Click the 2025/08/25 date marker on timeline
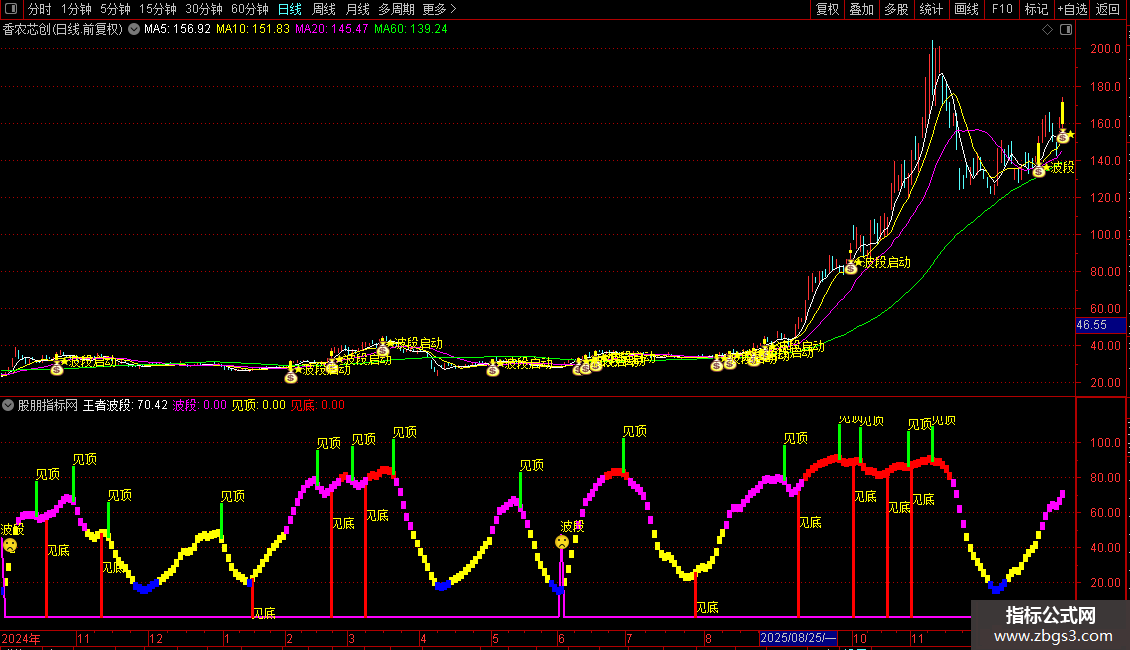Screen dimensions: 1130x650 (x=798, y=638)
